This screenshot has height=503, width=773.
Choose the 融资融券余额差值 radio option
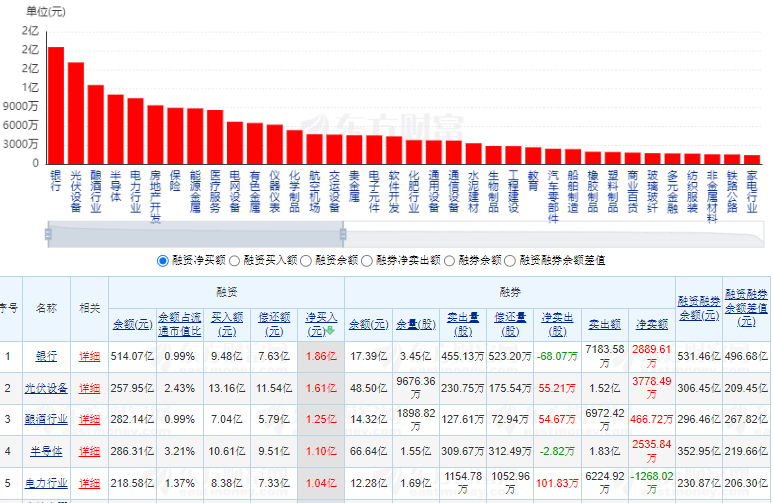point(510,260)
